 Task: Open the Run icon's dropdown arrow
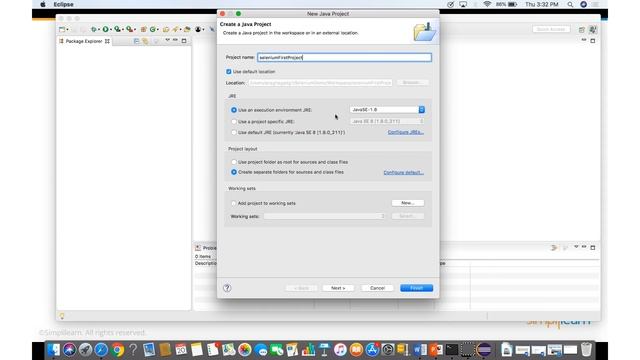pyautogui.click(x=111, y=29)
